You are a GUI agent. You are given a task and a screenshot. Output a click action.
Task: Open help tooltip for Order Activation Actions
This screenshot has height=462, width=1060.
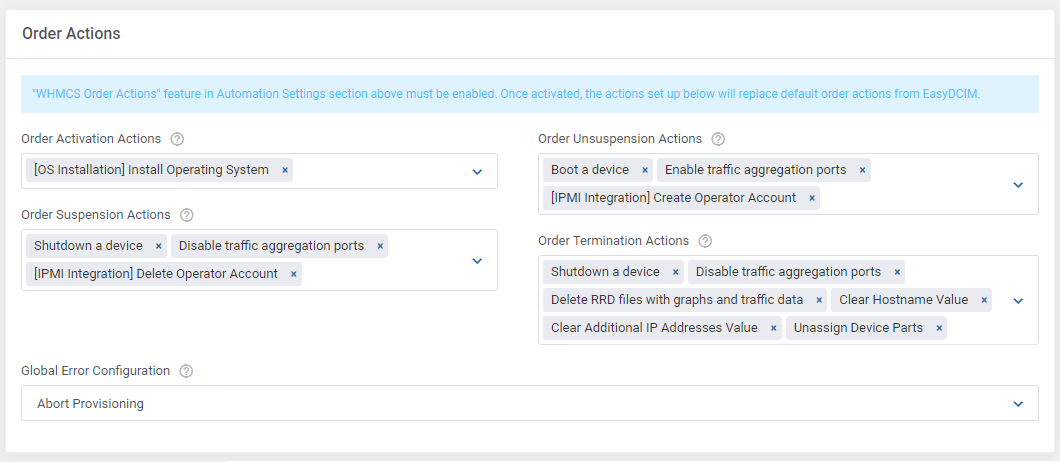pos(177,139)
